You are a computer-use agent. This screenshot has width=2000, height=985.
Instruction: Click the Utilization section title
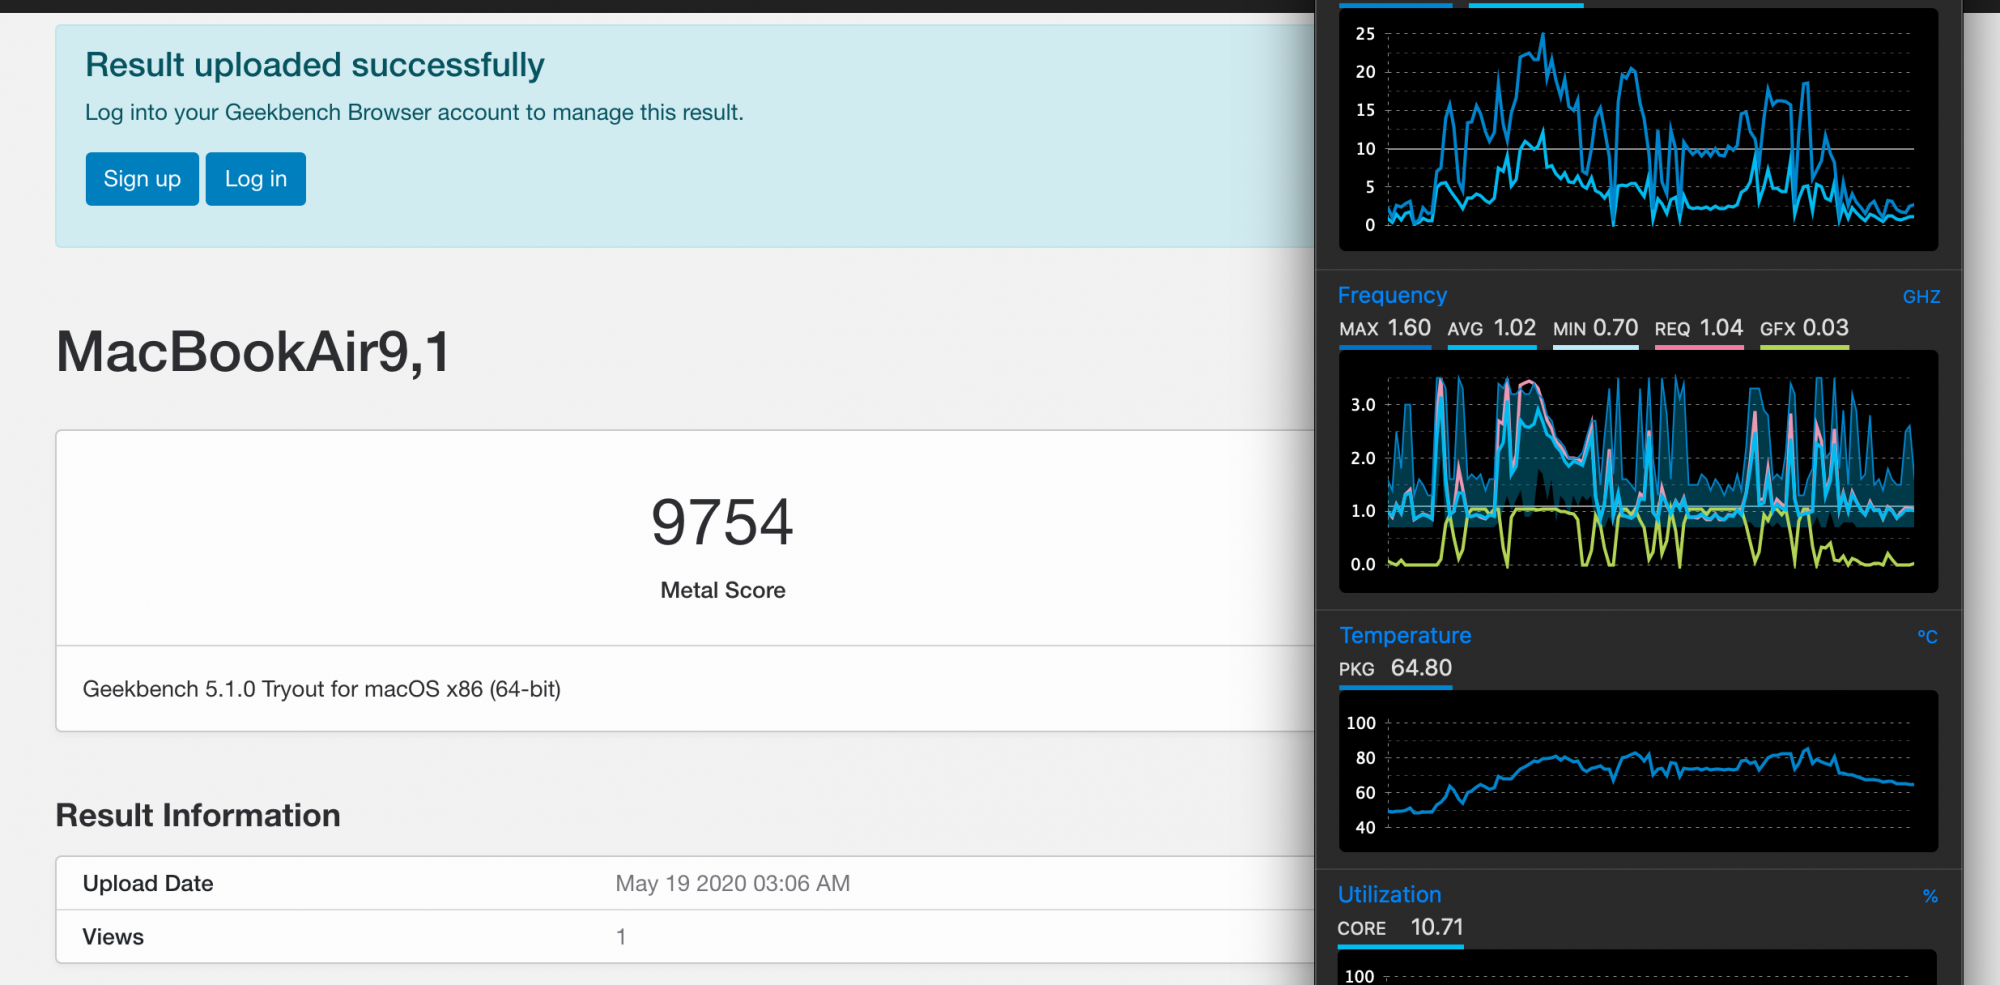click(x=1390, y=894)
